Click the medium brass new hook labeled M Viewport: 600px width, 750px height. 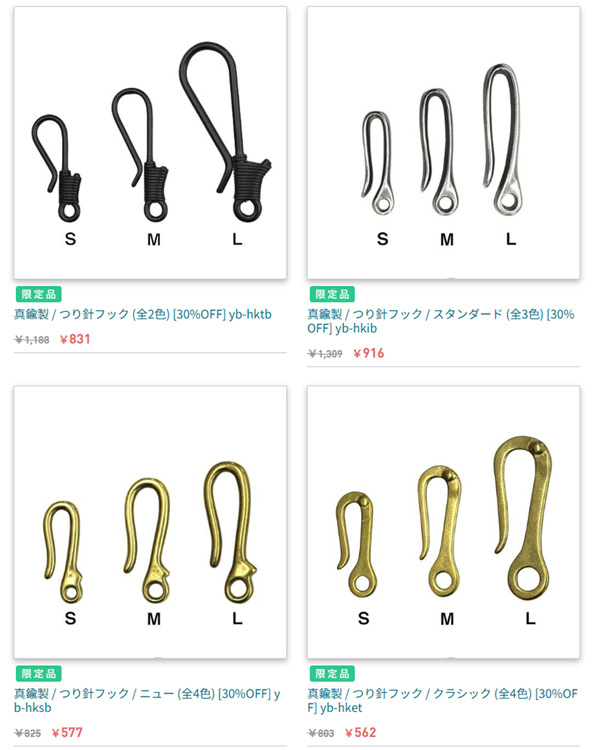click(147, 540)
